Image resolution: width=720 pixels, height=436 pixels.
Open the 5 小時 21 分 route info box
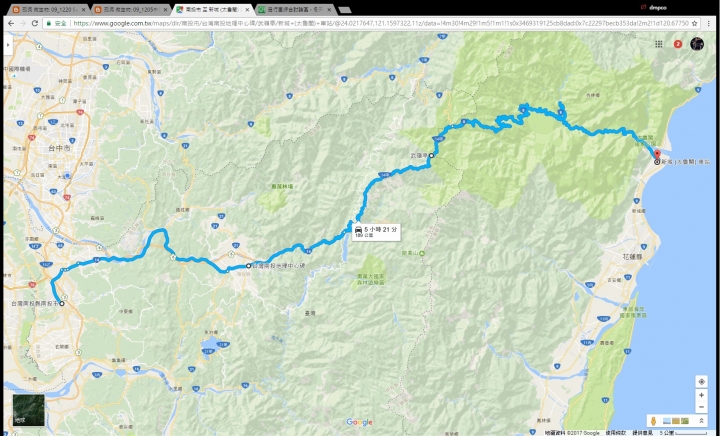click(x=376, y=231)
